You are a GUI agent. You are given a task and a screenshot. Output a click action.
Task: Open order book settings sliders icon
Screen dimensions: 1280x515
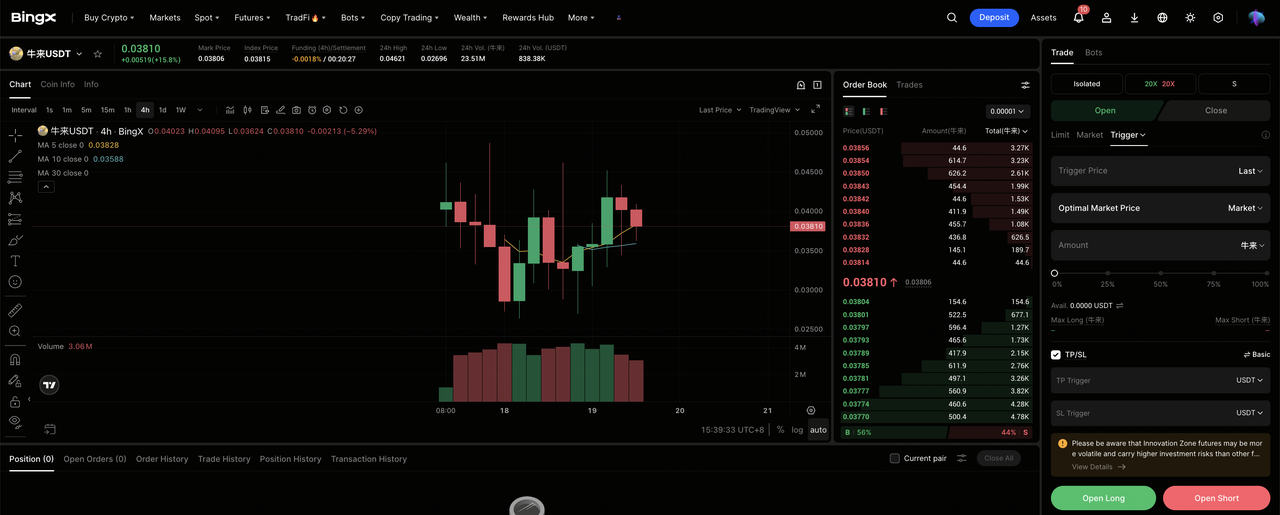[x=1025, y=85]
